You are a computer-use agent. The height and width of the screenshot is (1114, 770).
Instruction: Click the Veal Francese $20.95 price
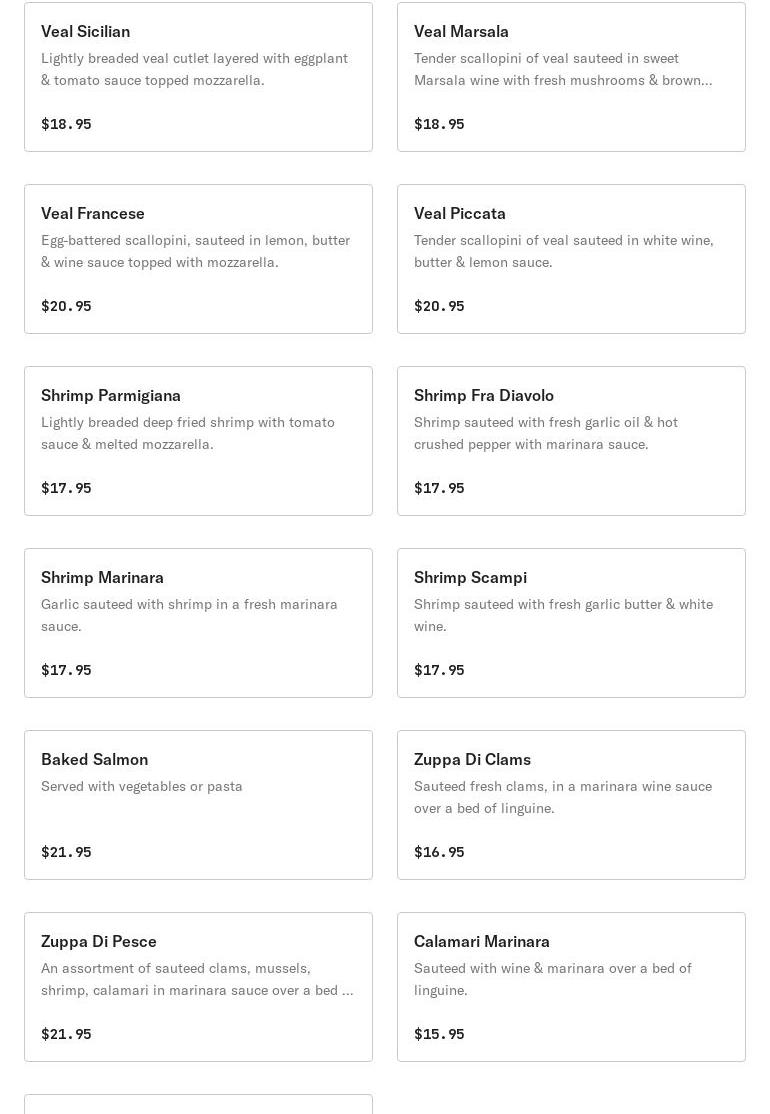[x=66, y=306]
